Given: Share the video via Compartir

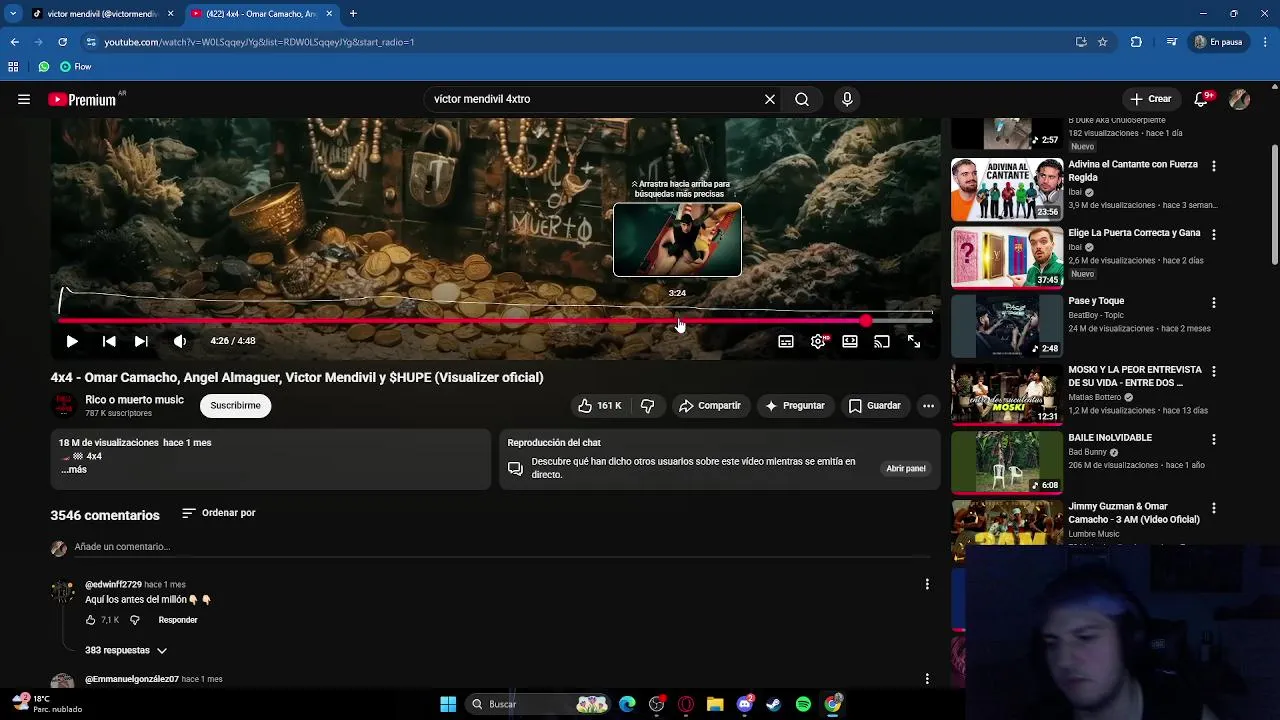Looking at the screenshot, I should click(x=710, y=405).
